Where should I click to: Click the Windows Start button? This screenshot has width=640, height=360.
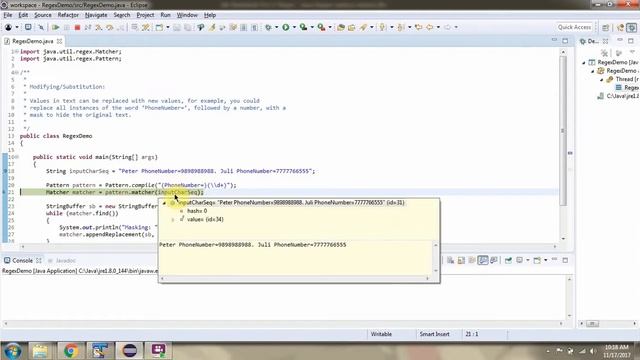(x=13, y=351)
